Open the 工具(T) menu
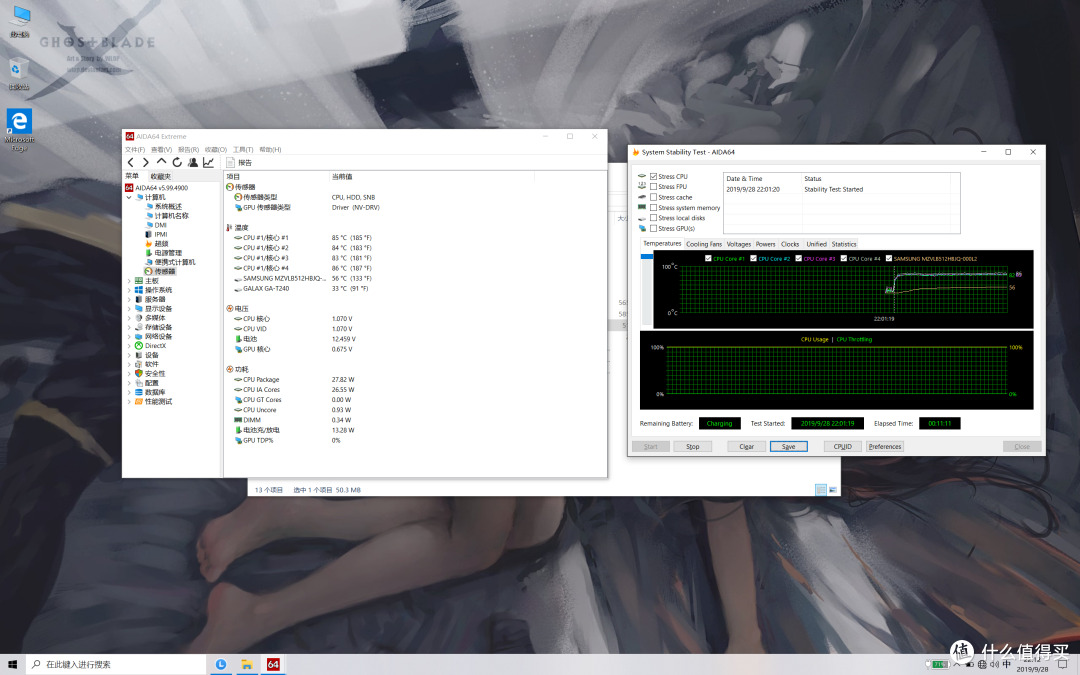This screenshot has width=1080, height=675. point(243,149)
